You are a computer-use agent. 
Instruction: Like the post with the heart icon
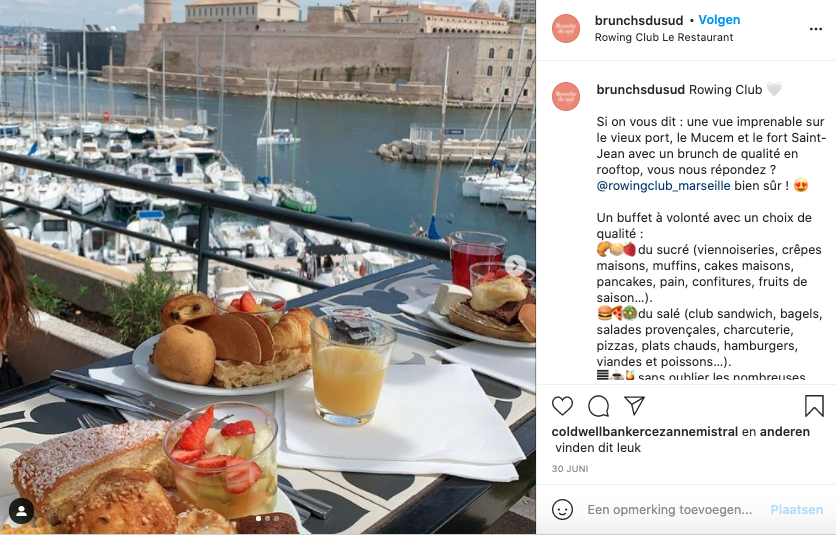pyautogui.click(x=562, y=406)
